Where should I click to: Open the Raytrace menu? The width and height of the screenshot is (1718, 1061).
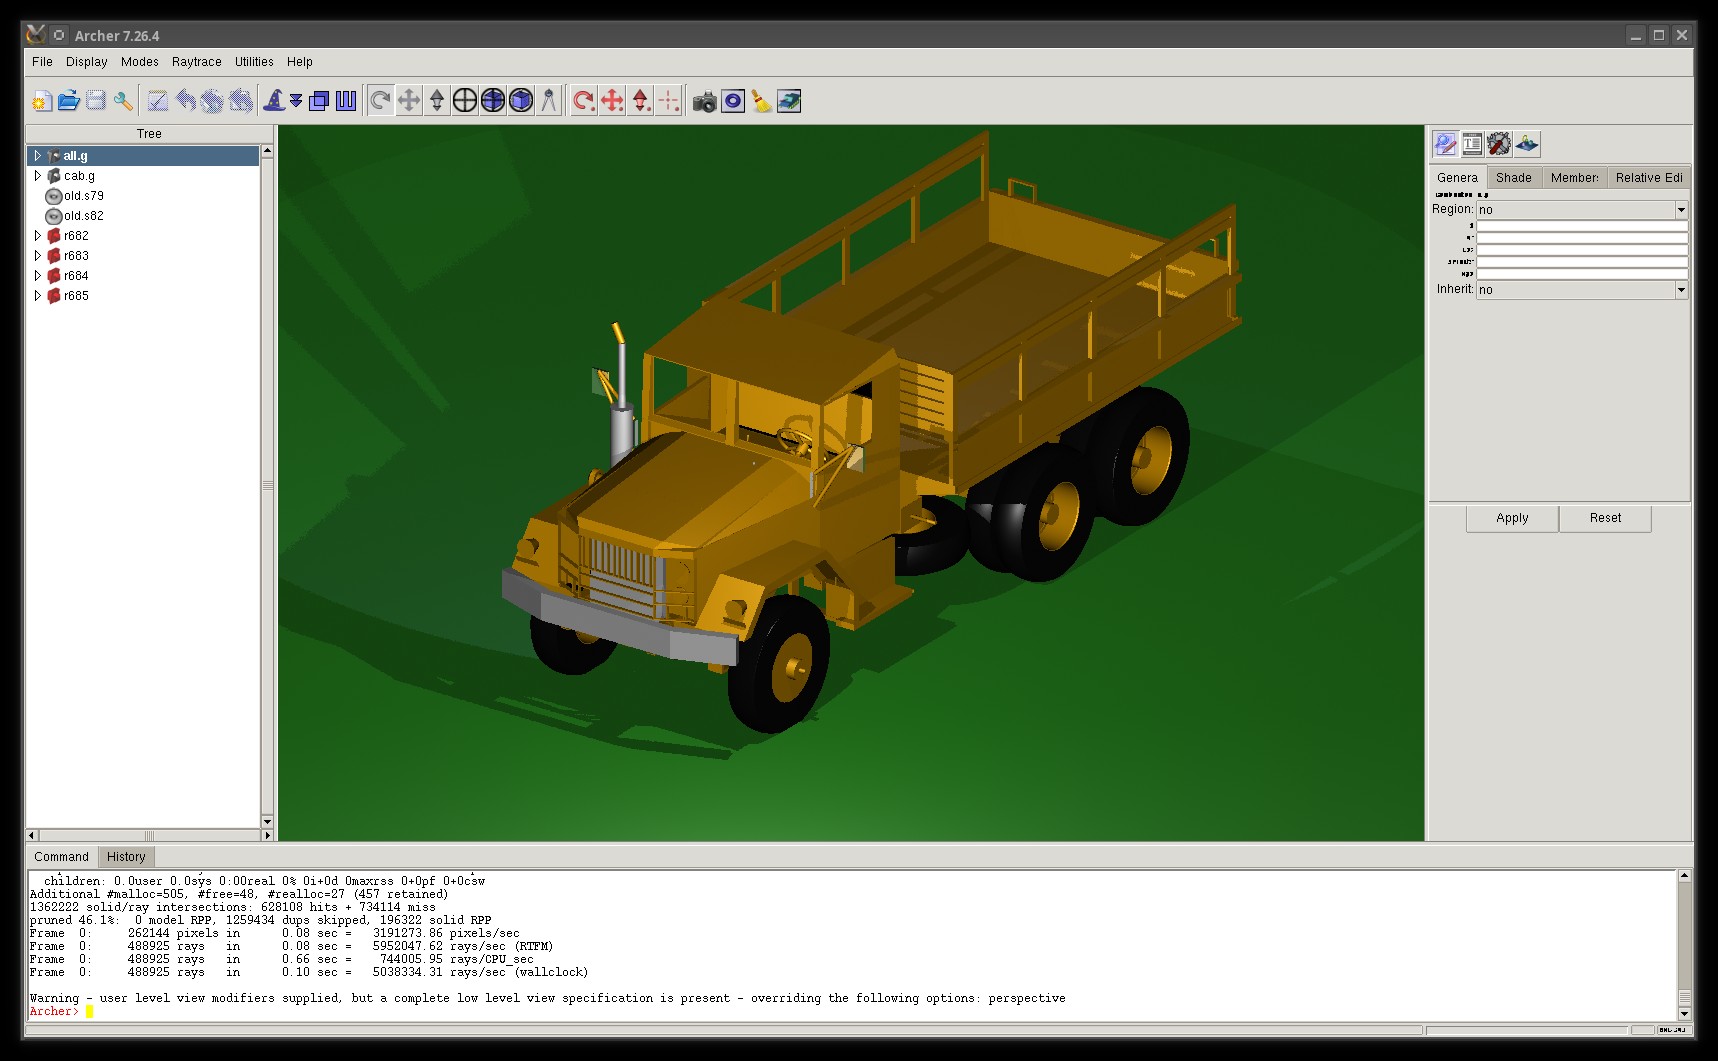(x=196, y=62)
